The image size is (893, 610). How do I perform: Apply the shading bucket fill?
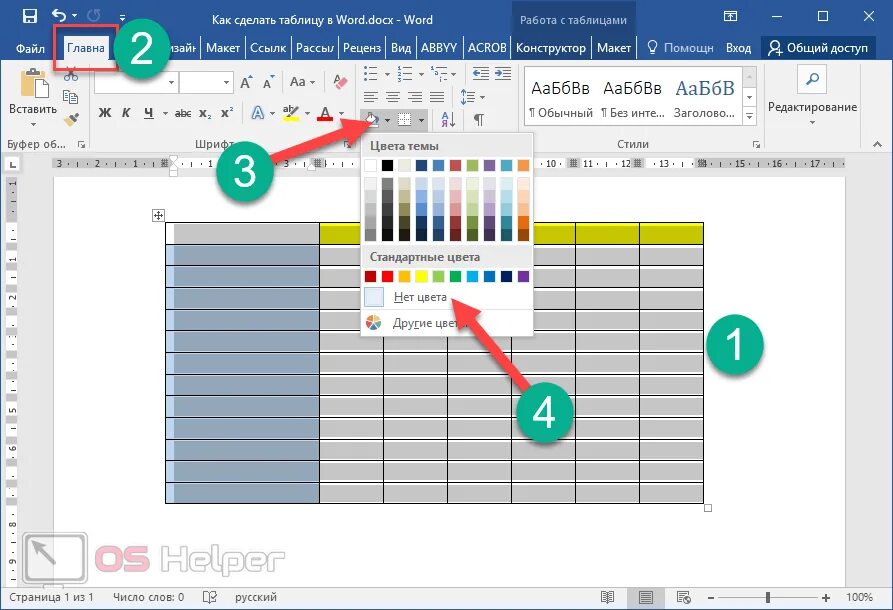click(x=371, y=120)
